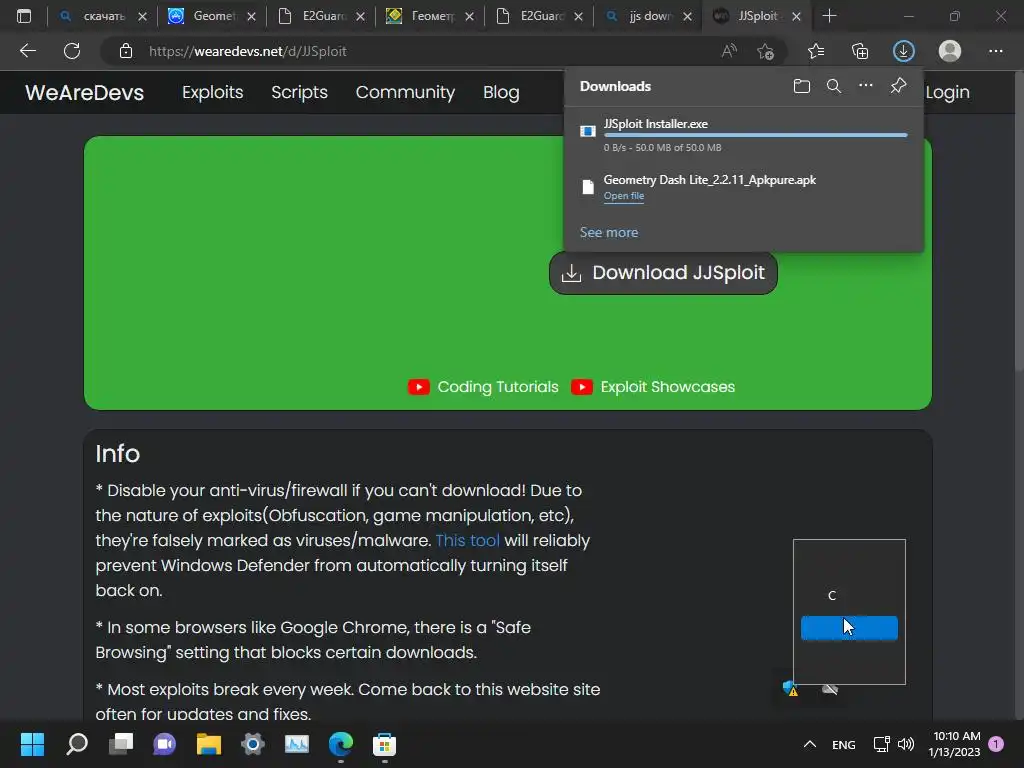
Task: Open the Blog menu item
Action: point(502,92)
